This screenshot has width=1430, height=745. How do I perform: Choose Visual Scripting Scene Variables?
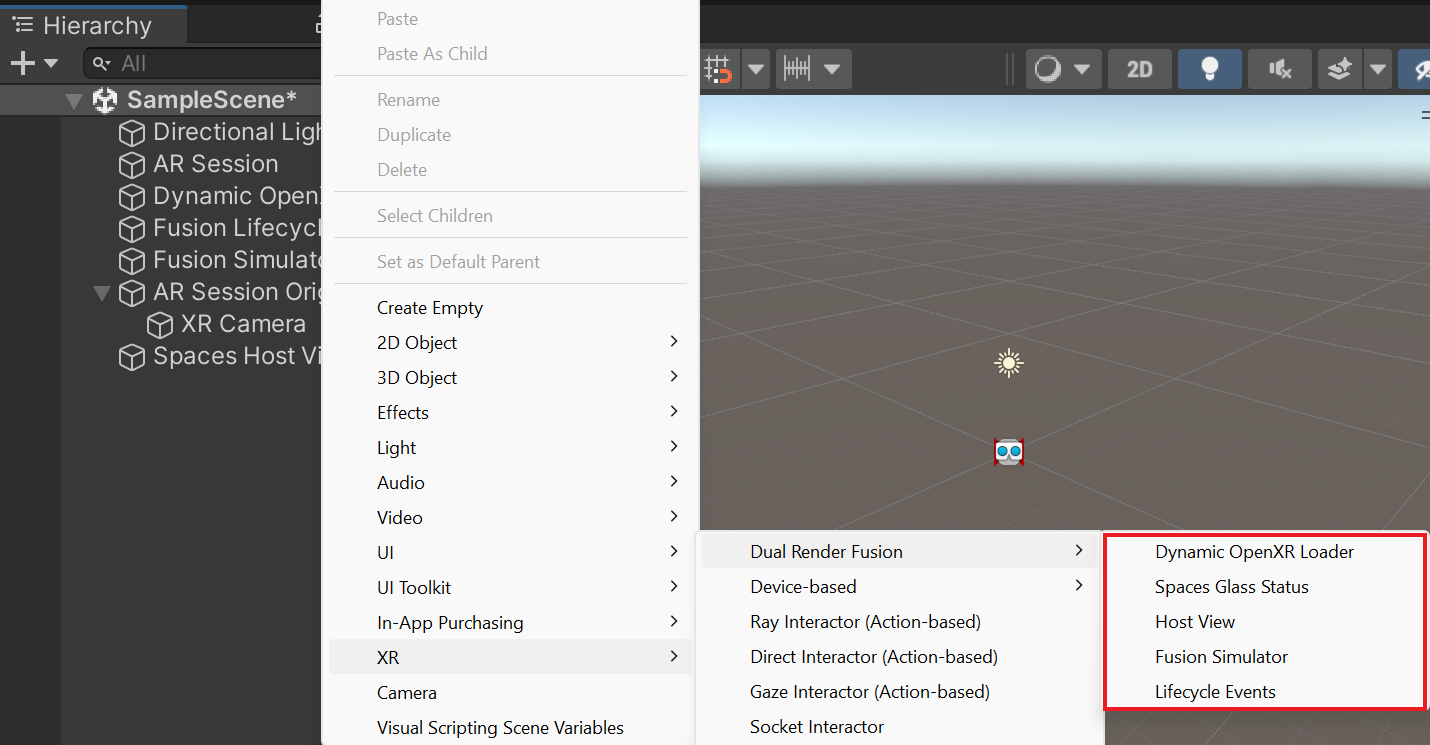coord(509,728)
